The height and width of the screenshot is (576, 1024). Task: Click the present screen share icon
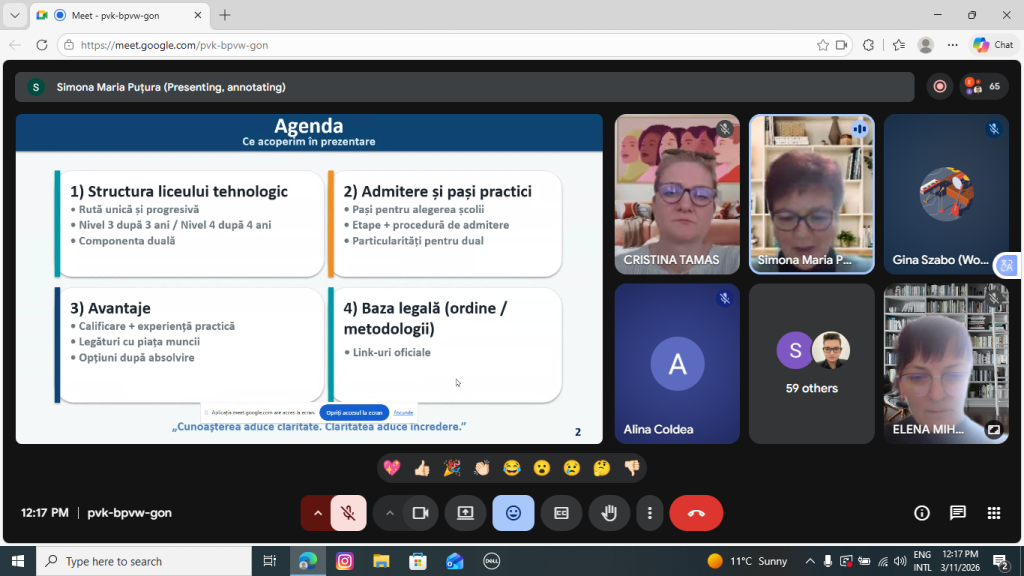465,513
